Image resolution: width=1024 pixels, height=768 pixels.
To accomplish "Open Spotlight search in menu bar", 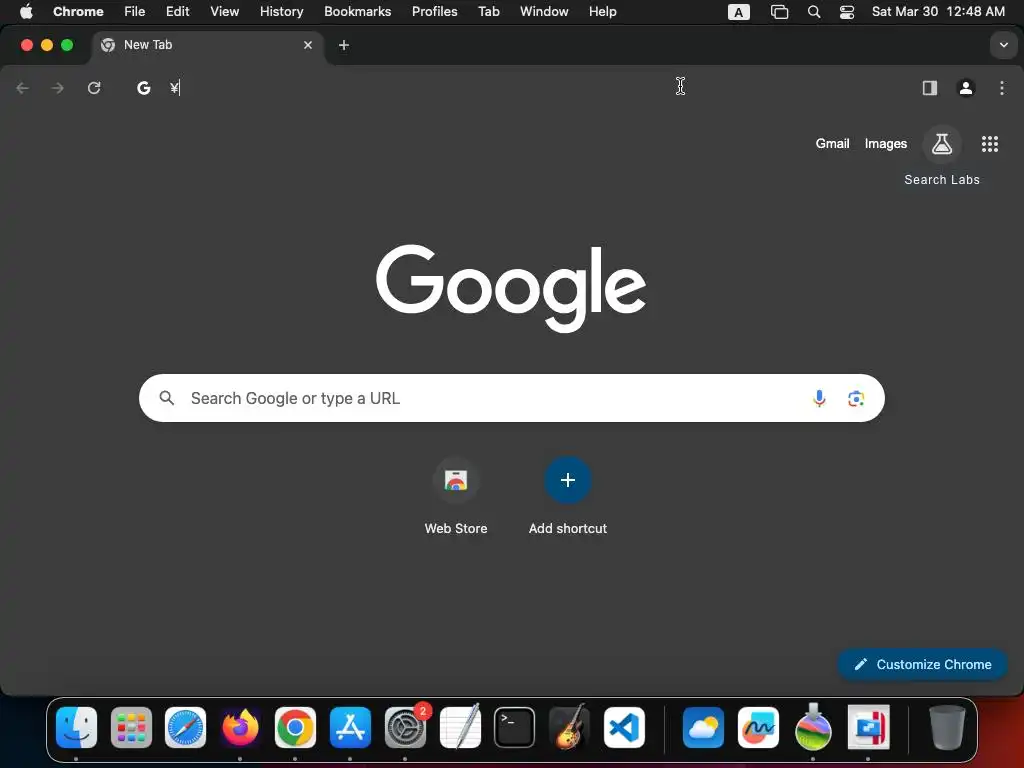I will (814, 12).
